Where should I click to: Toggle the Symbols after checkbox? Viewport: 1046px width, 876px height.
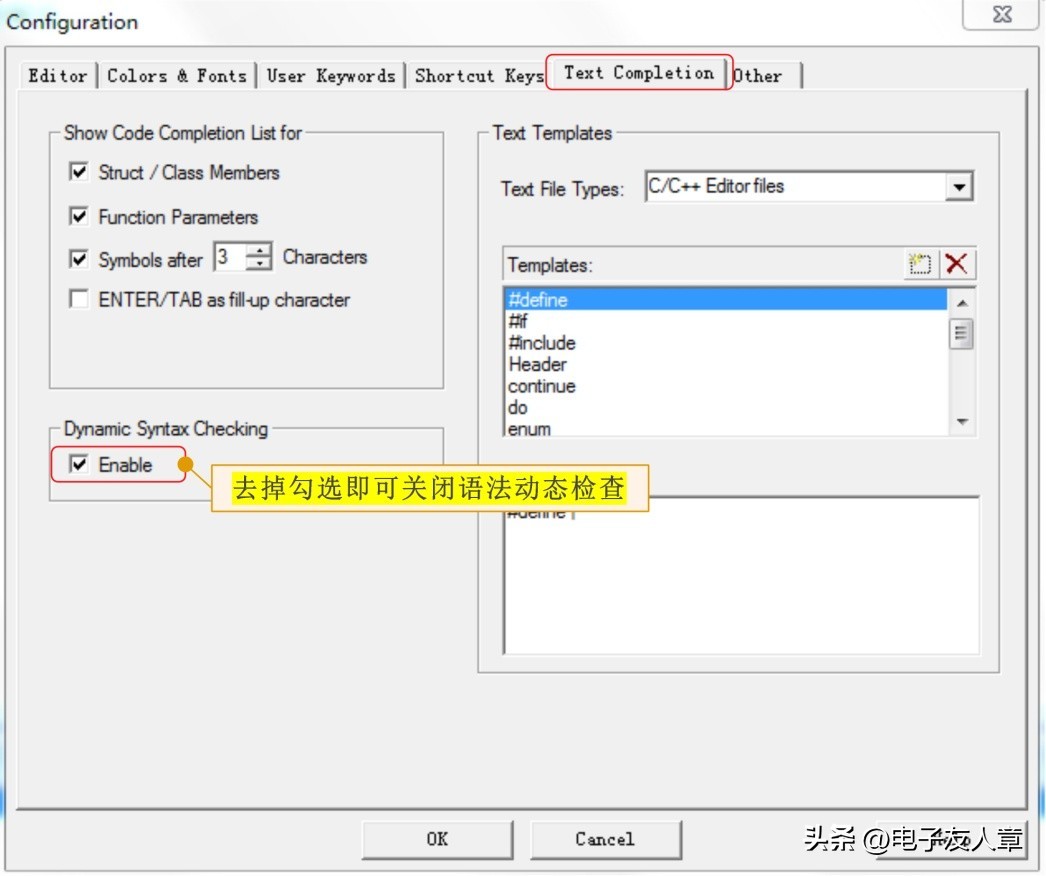pos(78,258)
